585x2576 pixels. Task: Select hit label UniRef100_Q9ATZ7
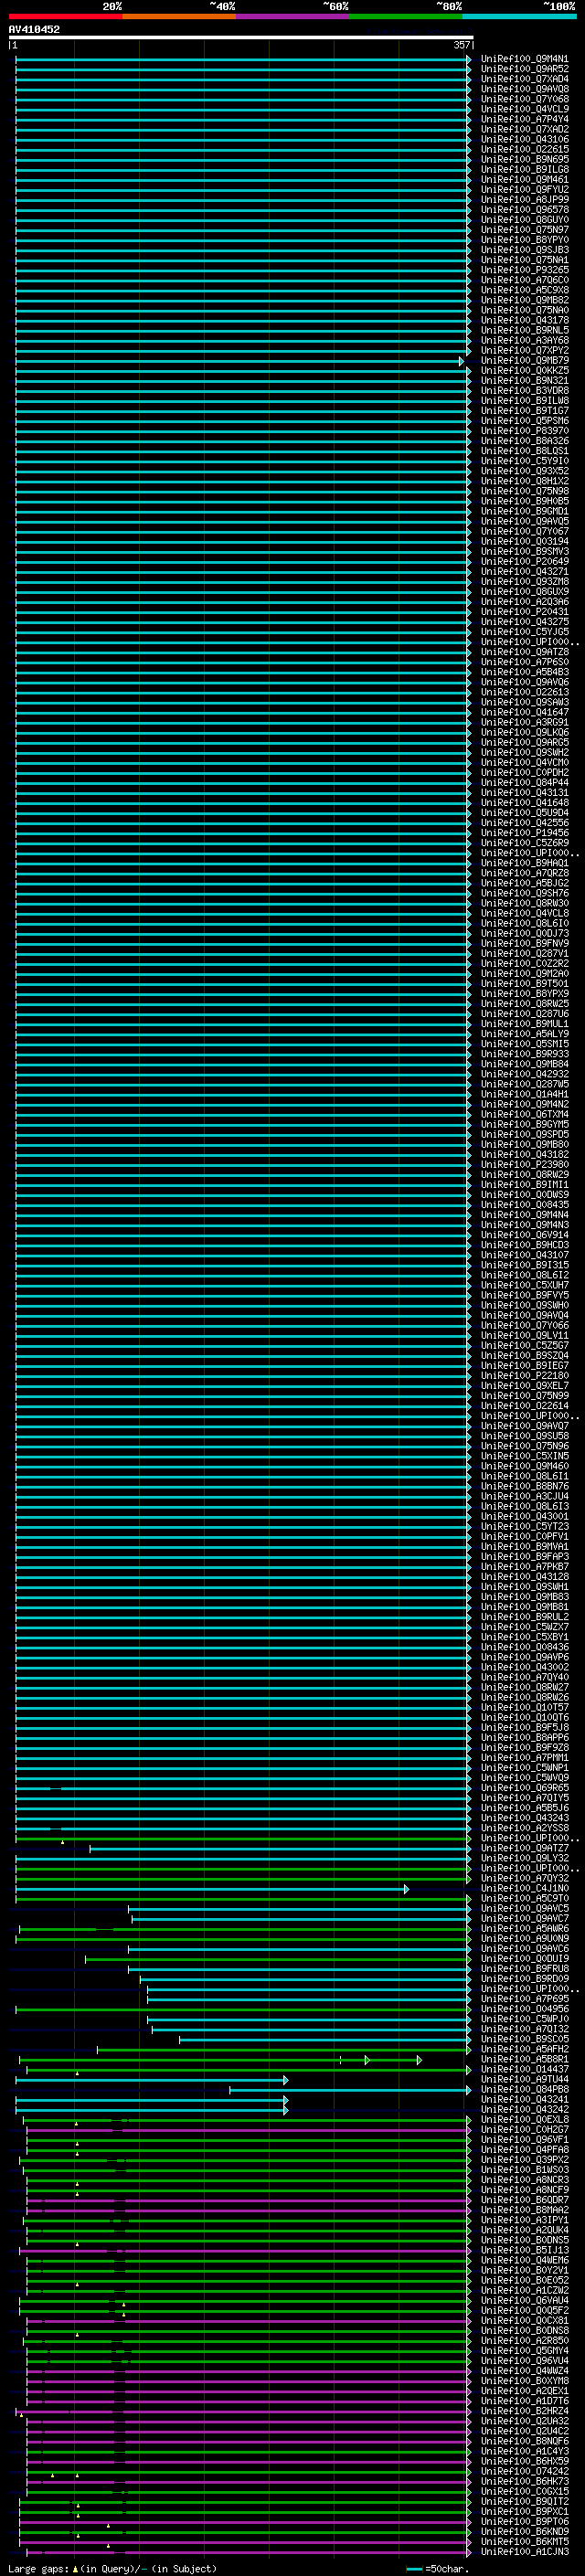(525, 1848)
